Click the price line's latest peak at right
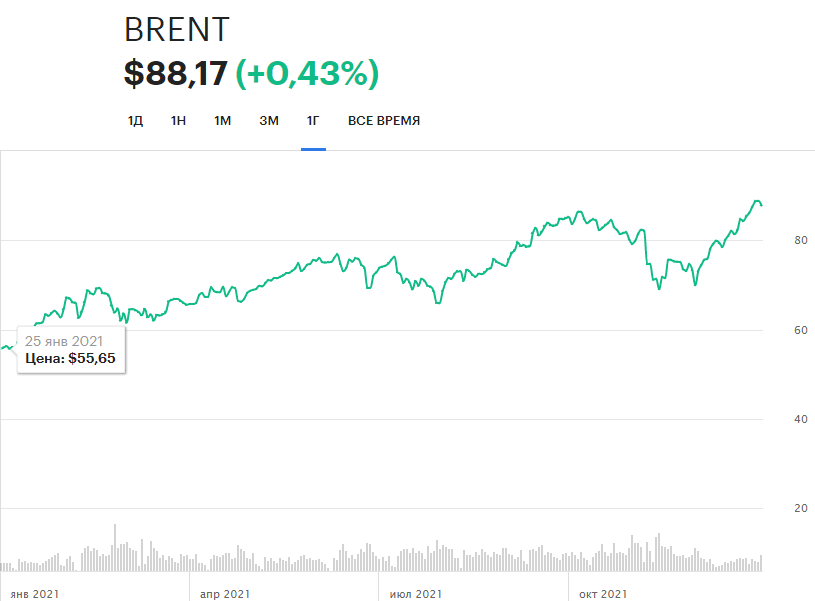 757,201
